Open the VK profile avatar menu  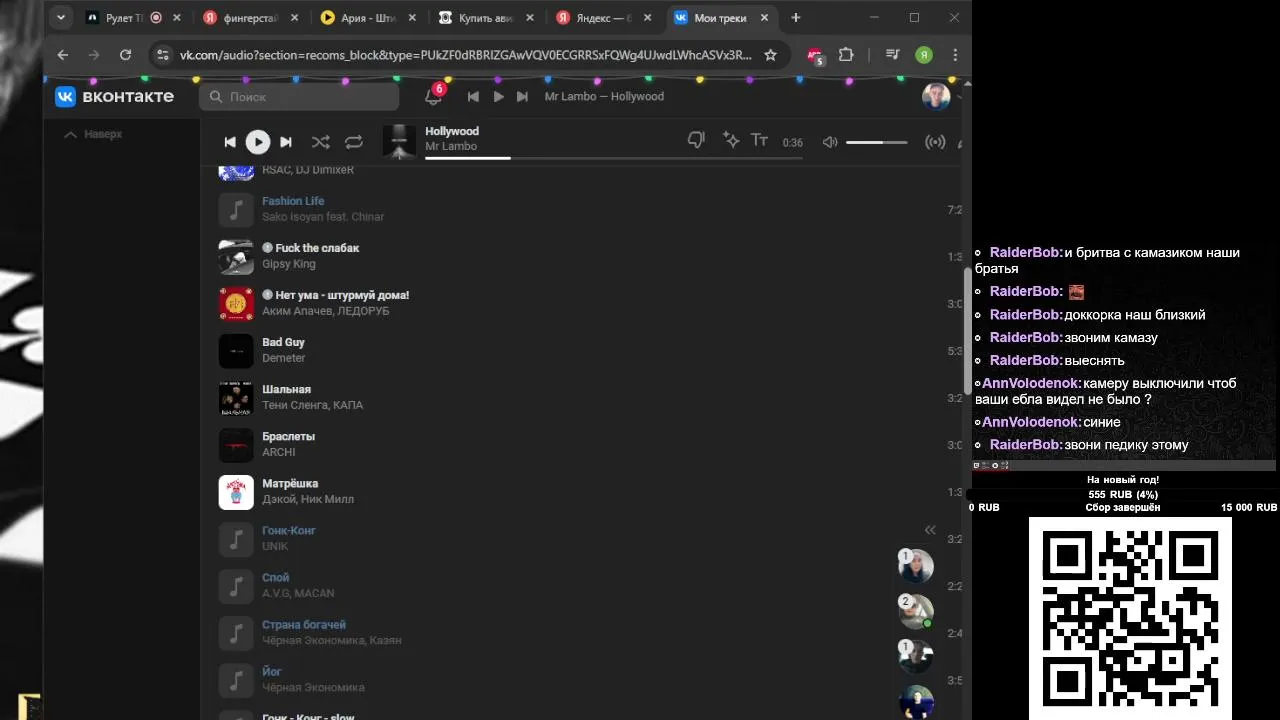936,96
